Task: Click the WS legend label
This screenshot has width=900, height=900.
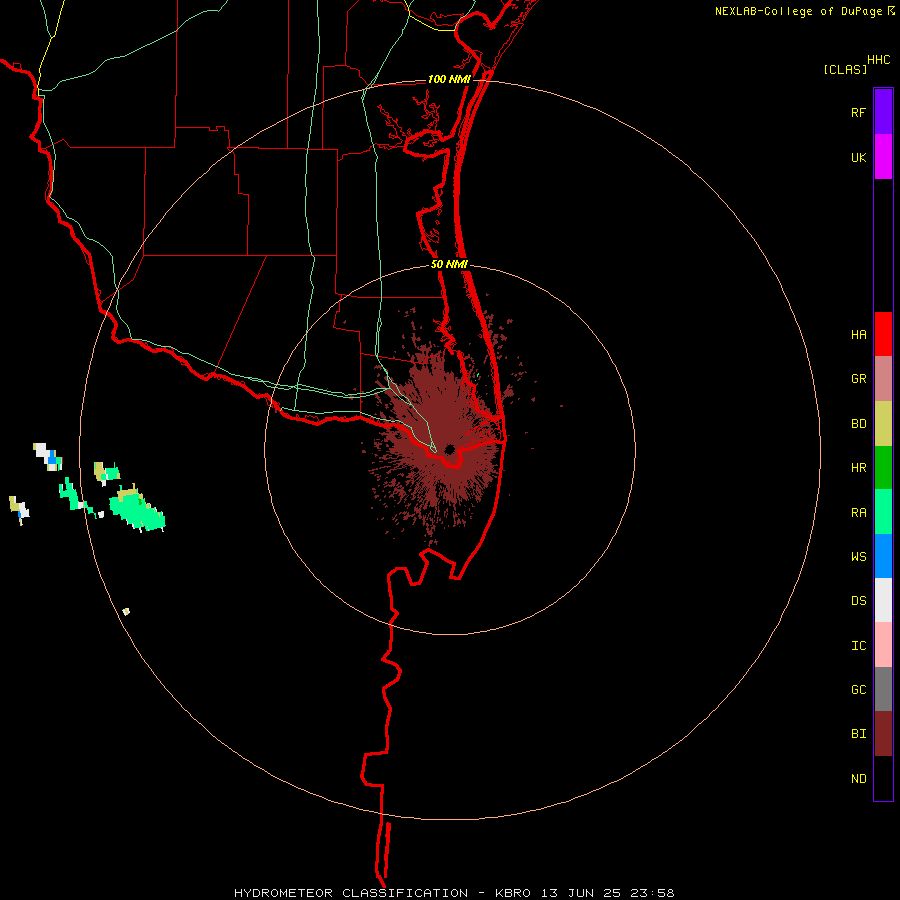Action: (858, 557)
